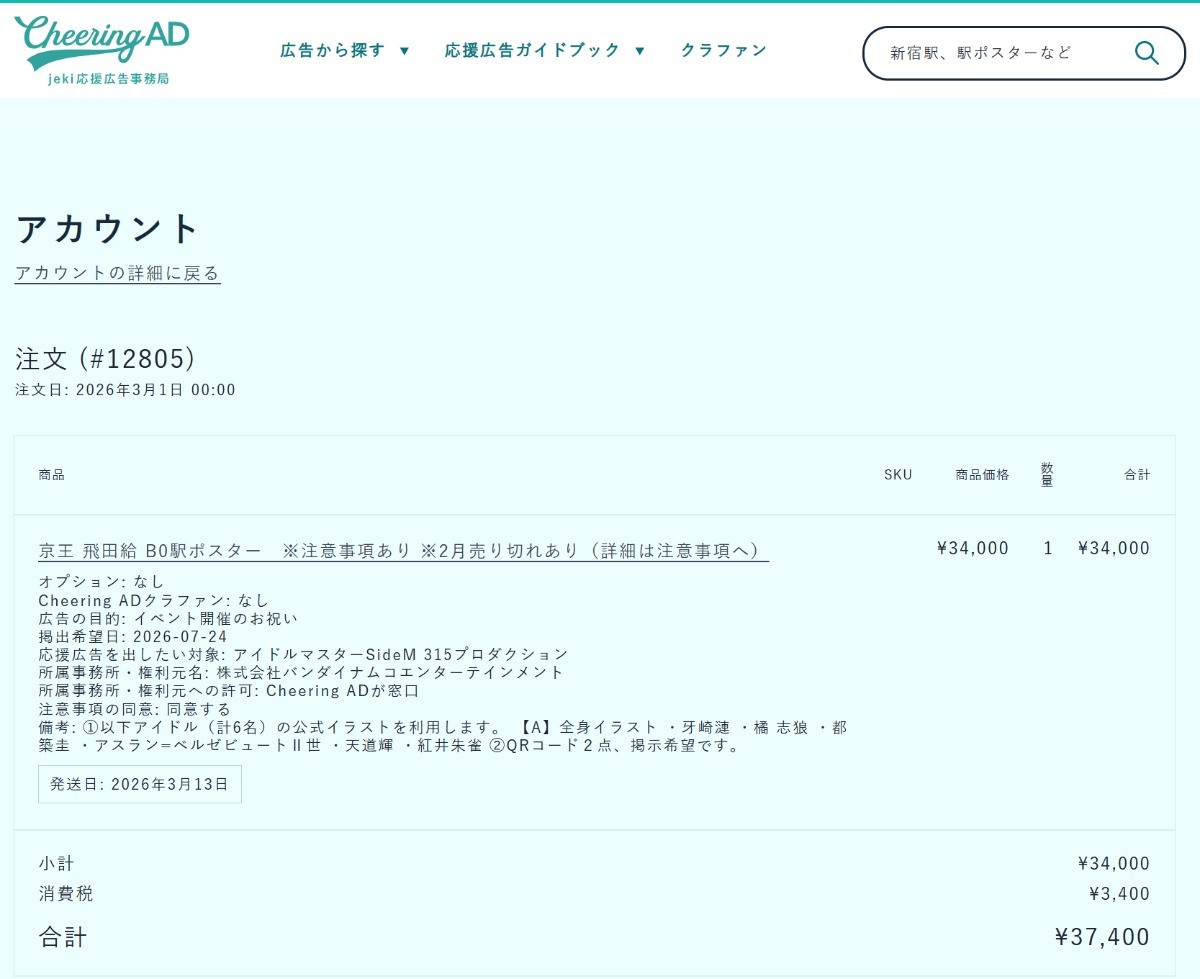Click the 商品価格 column header
Viewport: 1200px width, 979px height.
tap(982, 475)
